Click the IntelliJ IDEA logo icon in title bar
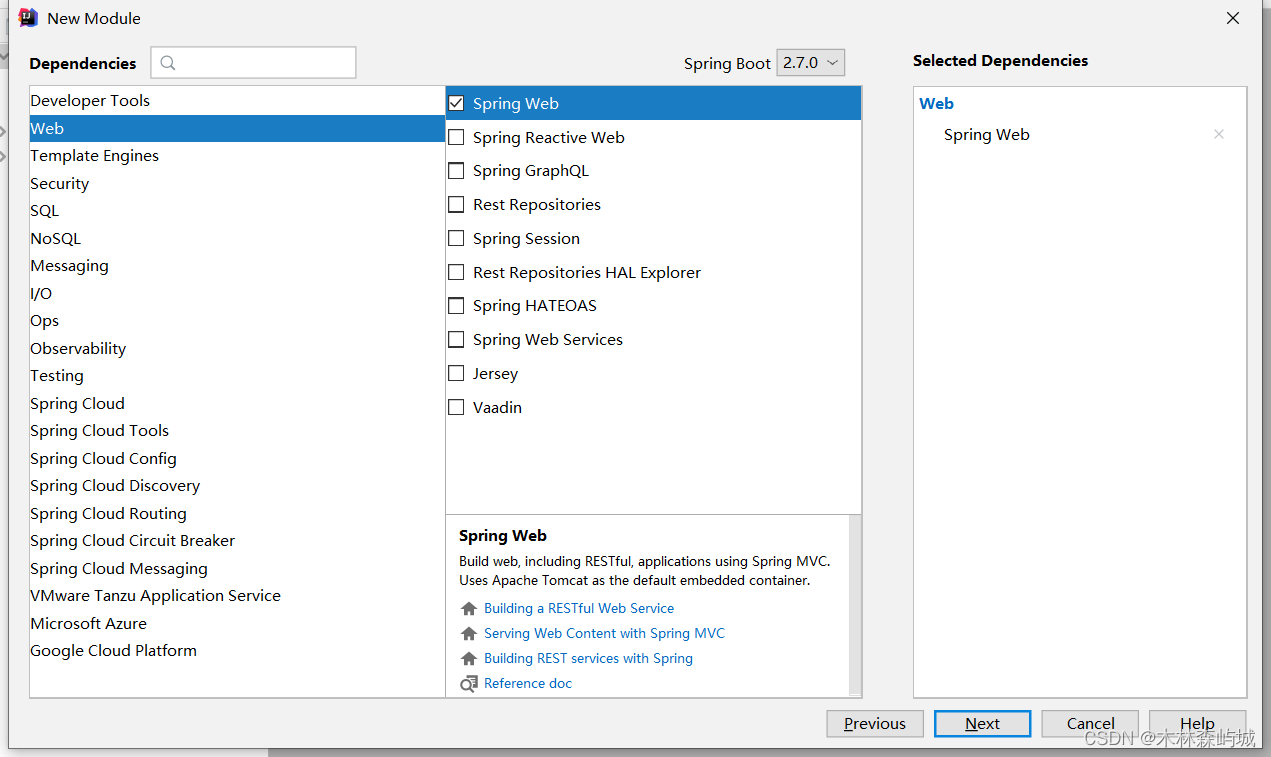The height and width of the screenshot is (757, 1271). point(28,18)
